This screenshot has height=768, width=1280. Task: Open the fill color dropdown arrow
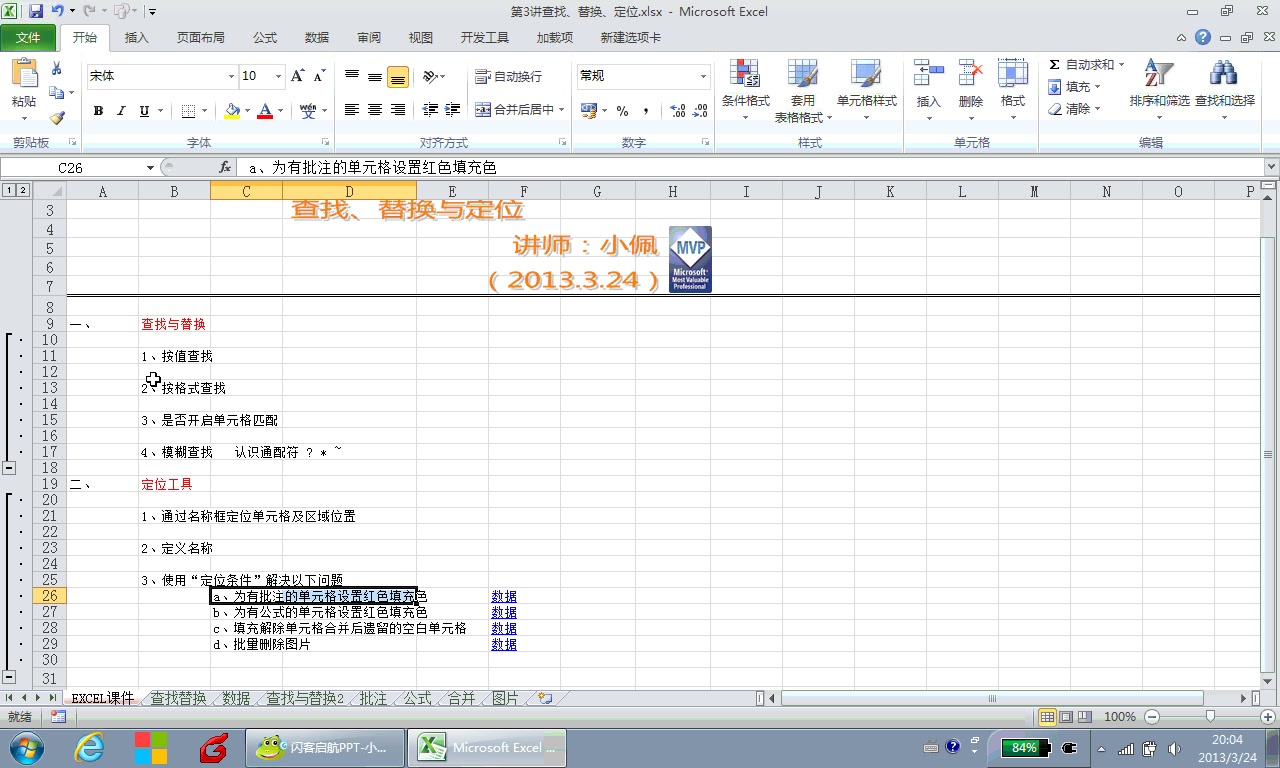[x=247, y=111]
